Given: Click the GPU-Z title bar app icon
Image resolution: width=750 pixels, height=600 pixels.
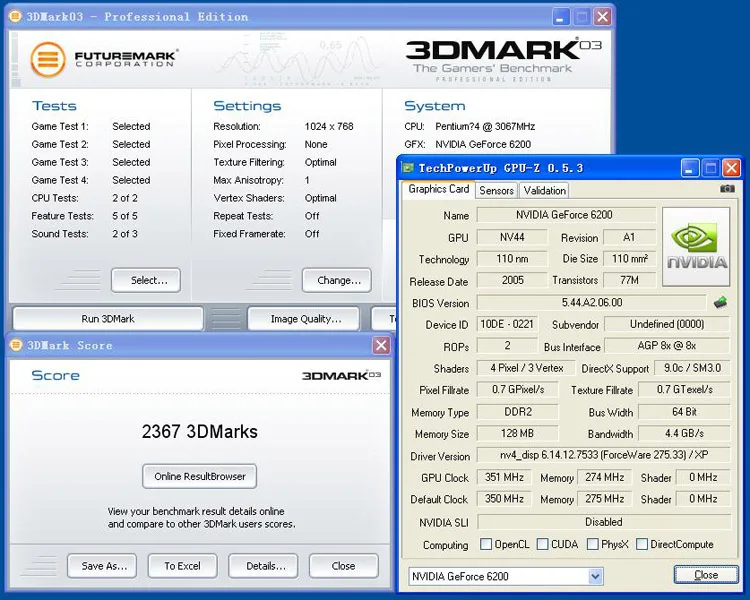Looking at the screenshot, I should point(408,168).
